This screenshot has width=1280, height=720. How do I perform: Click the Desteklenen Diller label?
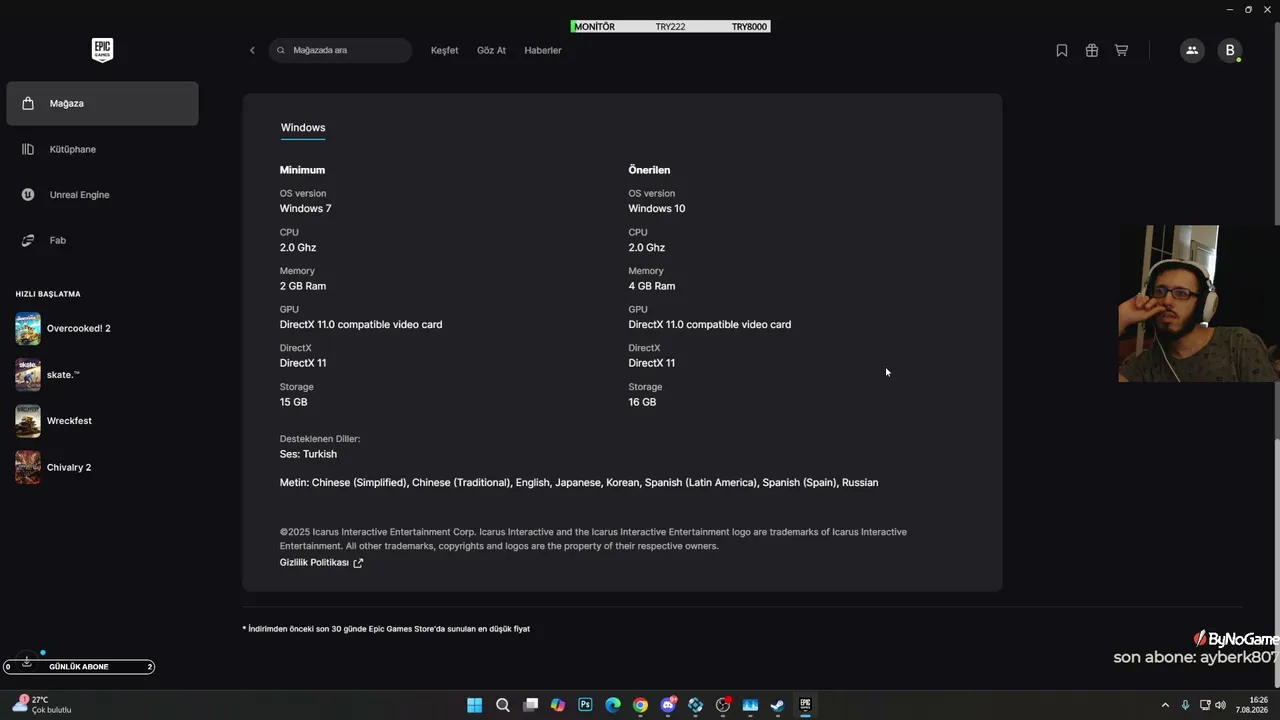pyautogui.click(x=320, y=439)
